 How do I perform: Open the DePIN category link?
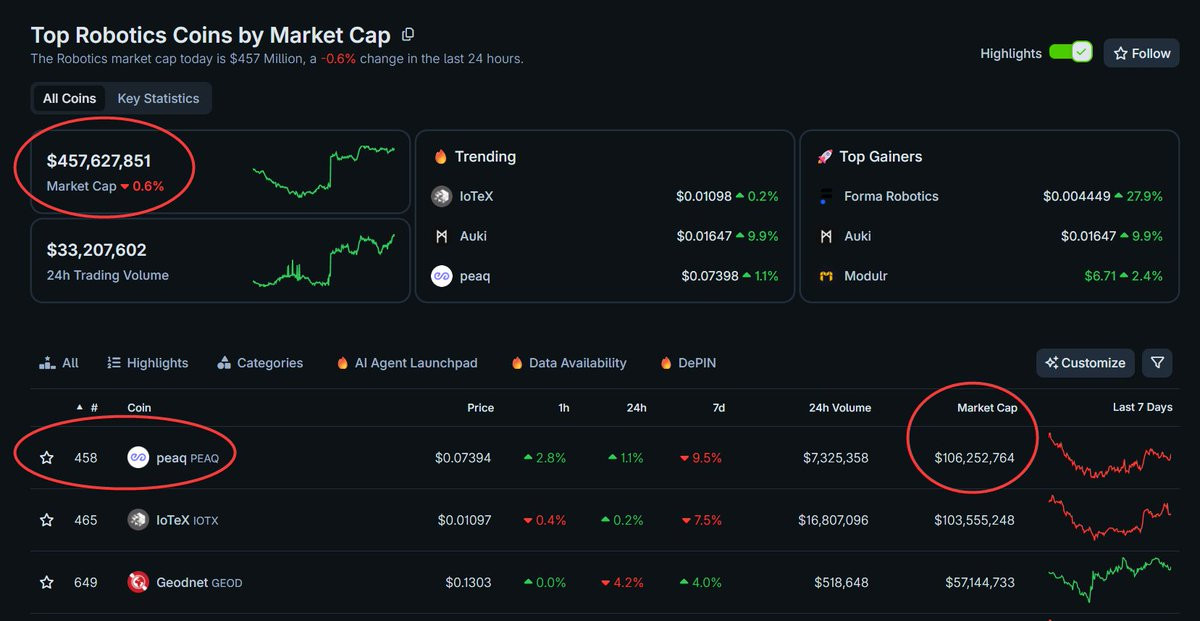[688, 363]
